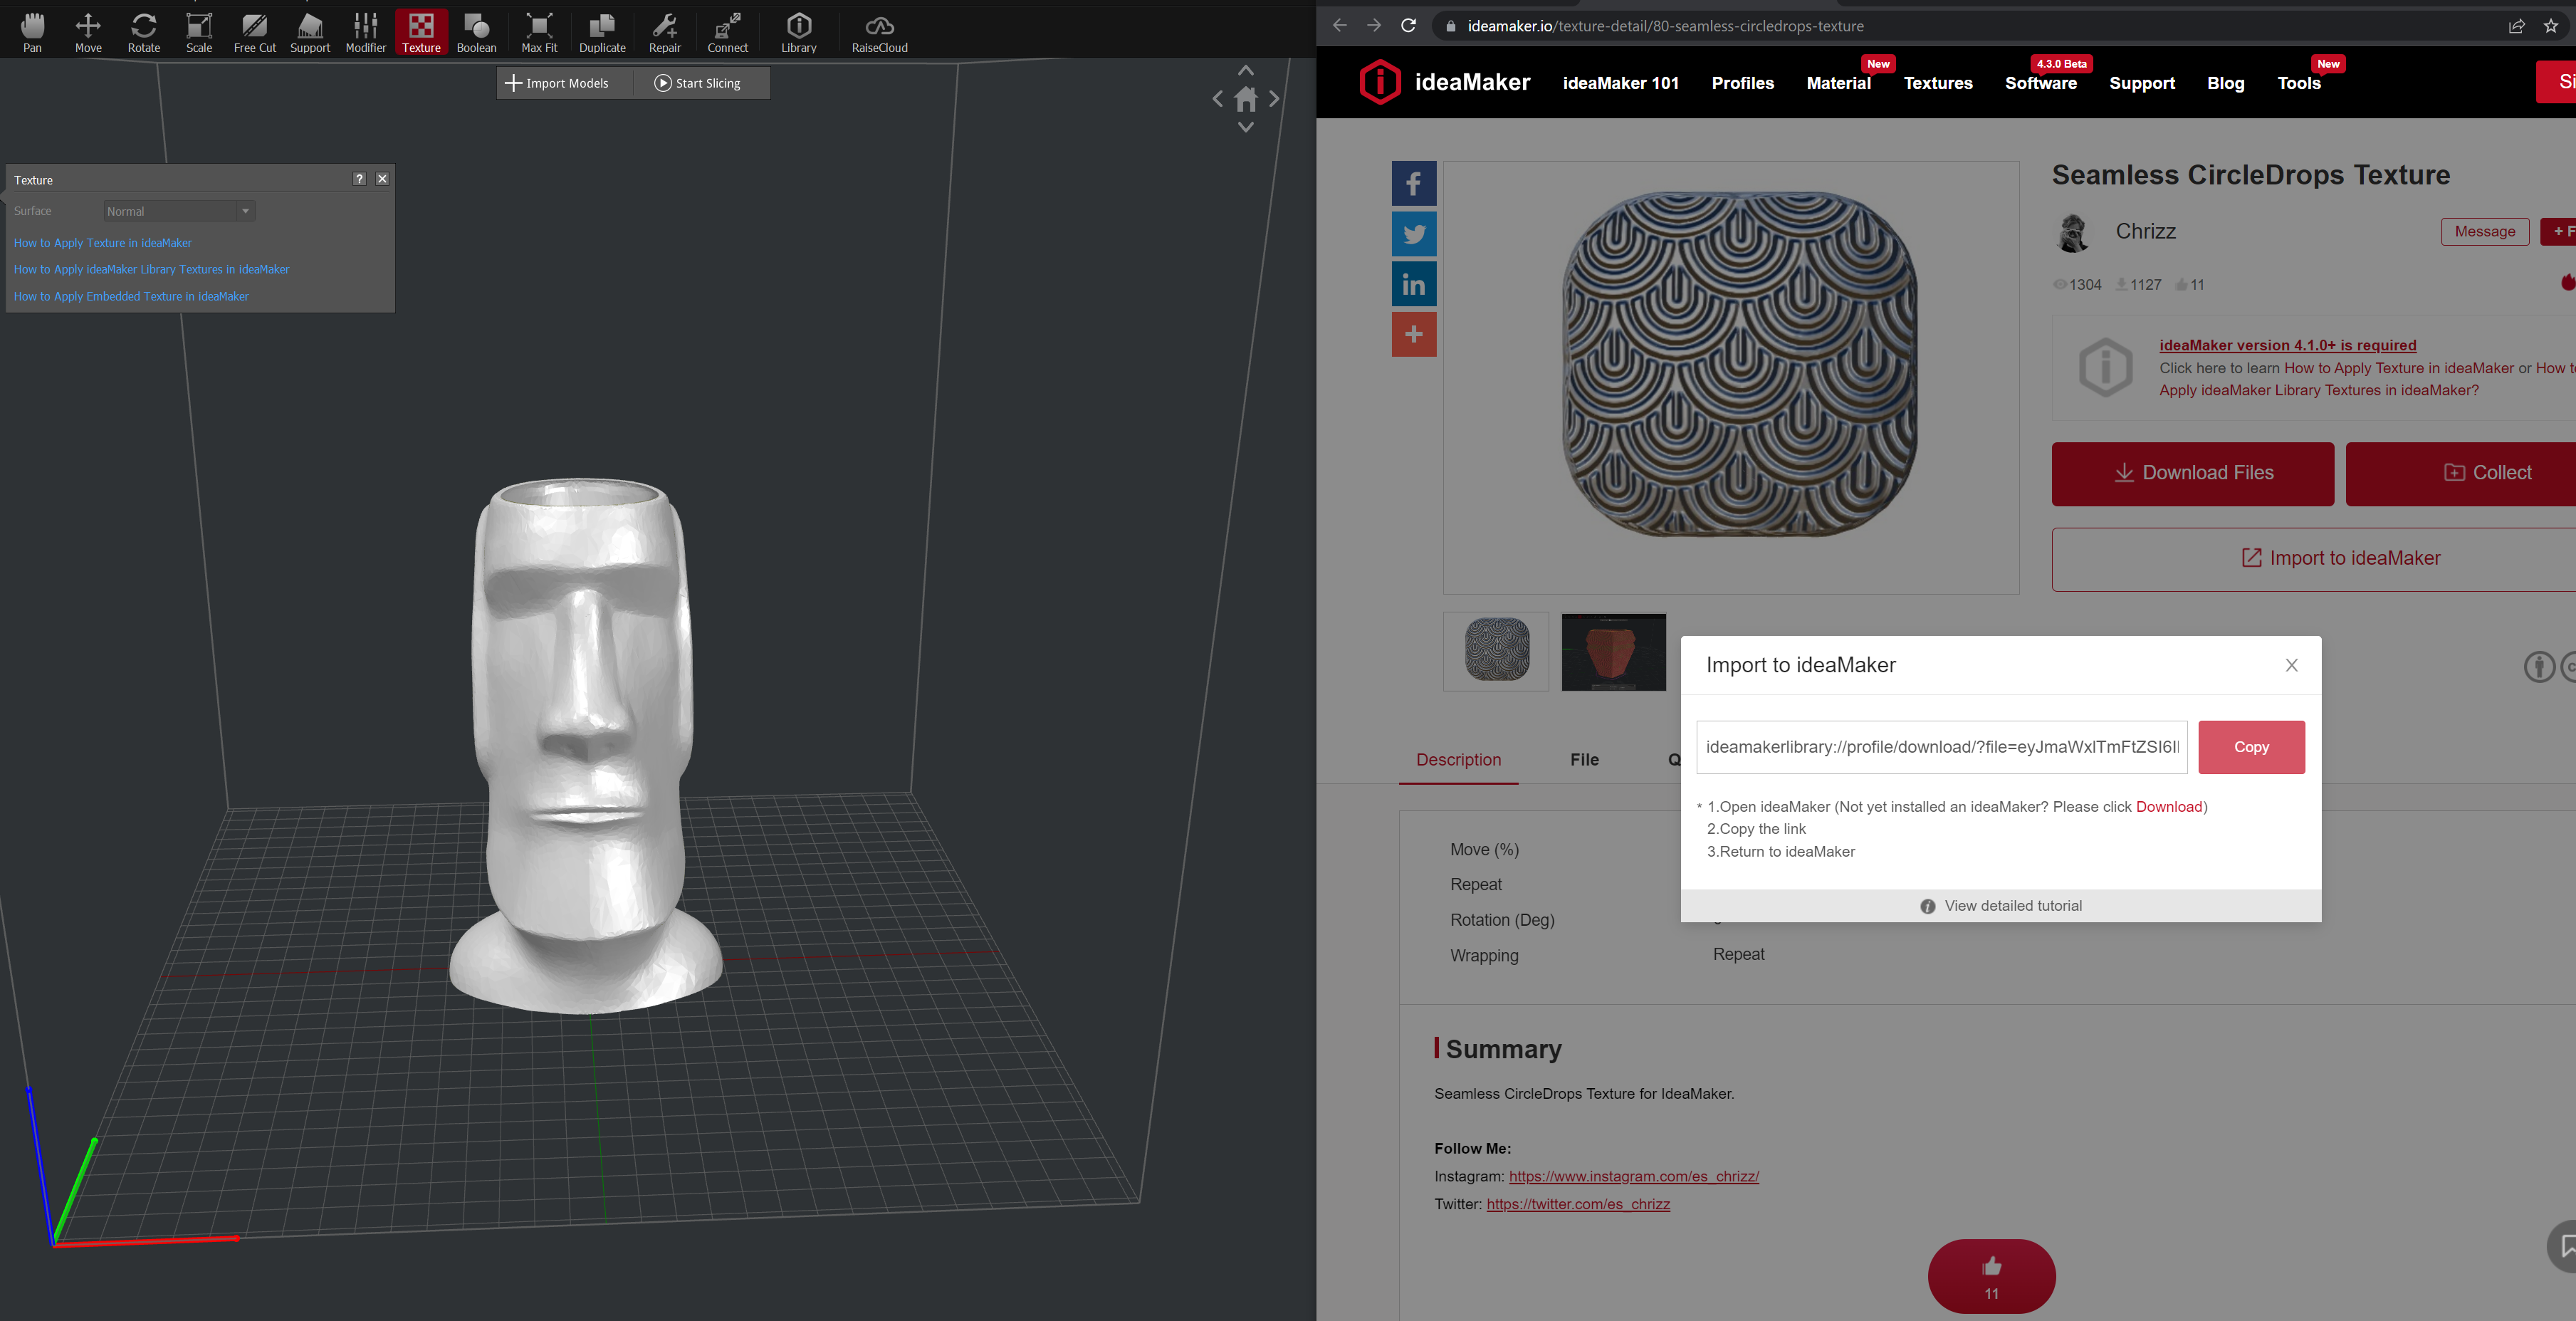Click Chrizz author name

[x=2145, y=231]
